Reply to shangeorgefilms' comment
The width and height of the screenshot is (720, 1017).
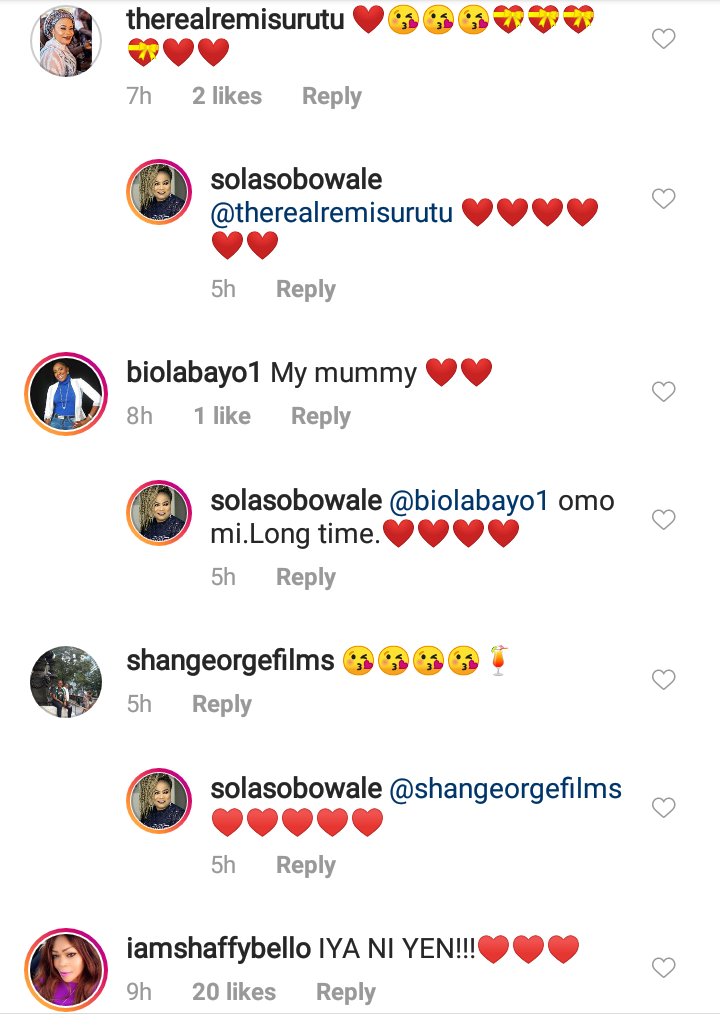tap(221, 704)
